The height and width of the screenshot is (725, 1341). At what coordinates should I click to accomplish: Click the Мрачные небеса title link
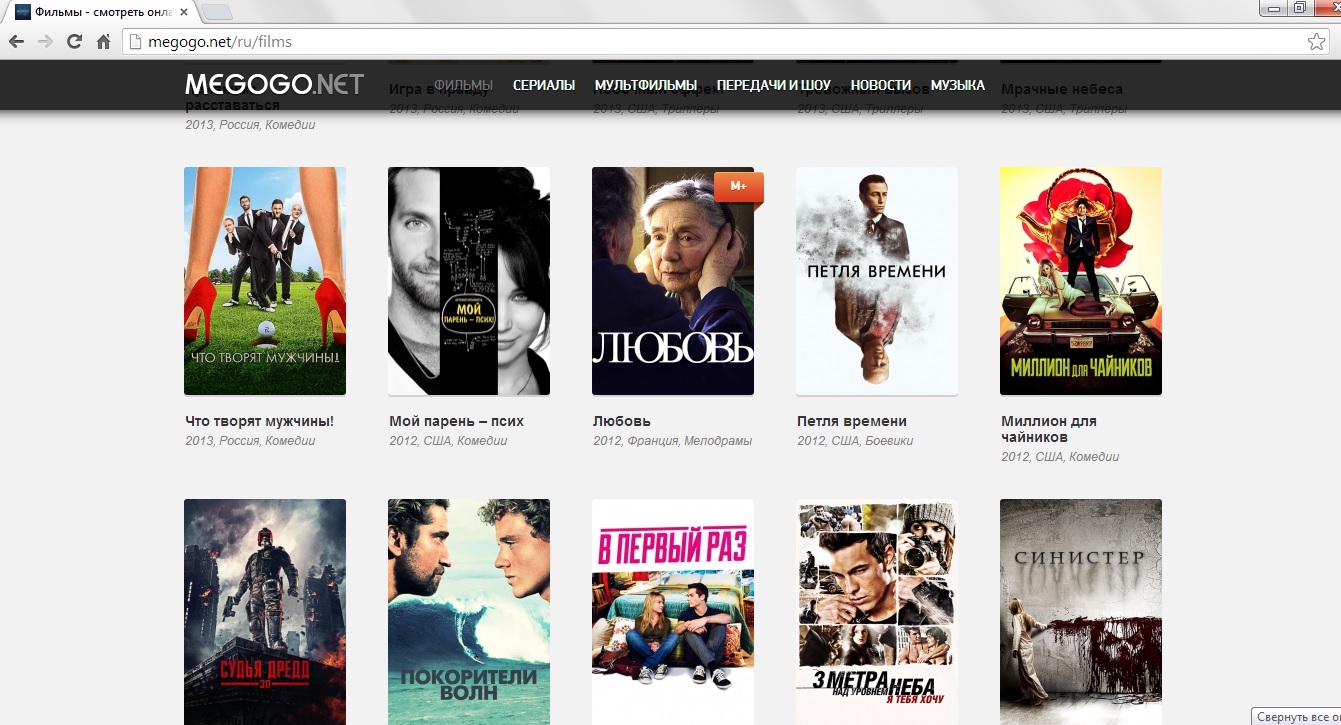[1062, 89]
